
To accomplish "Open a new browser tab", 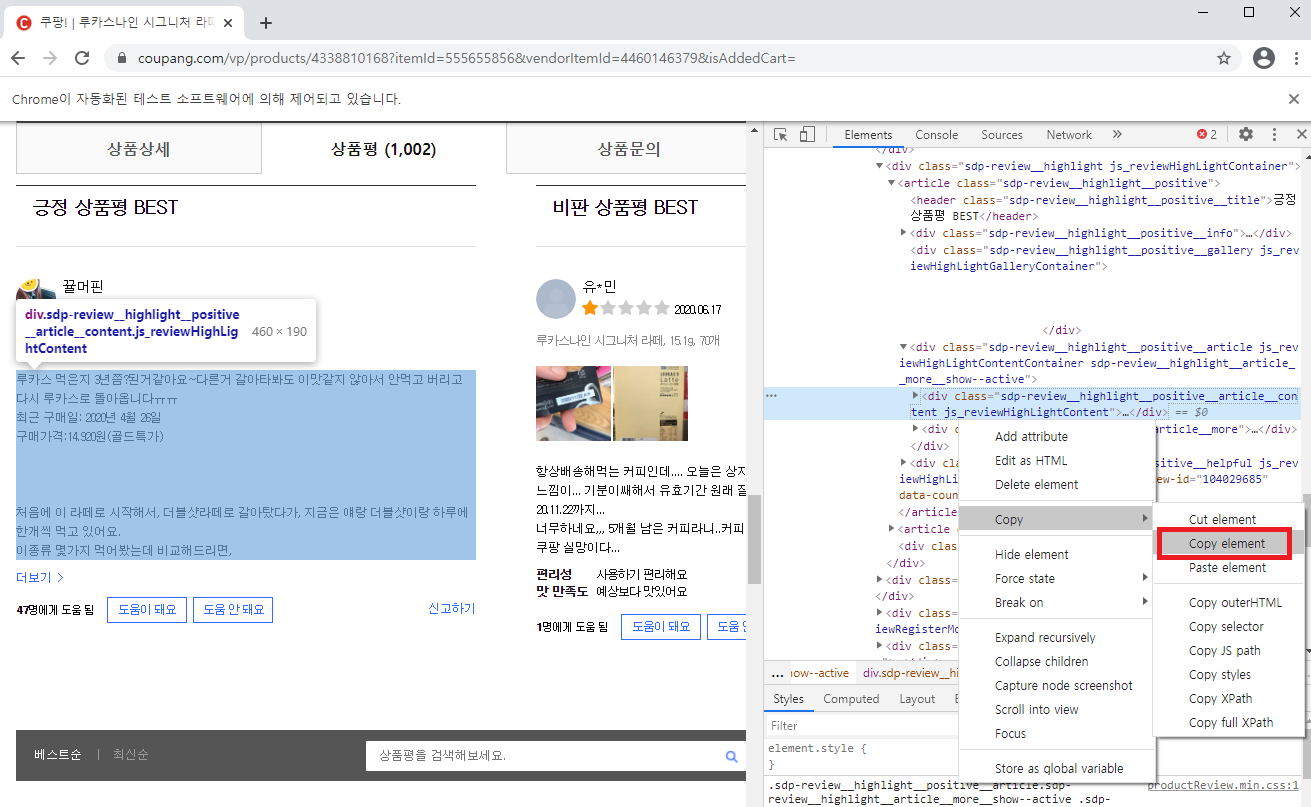I will click(265, 23).
